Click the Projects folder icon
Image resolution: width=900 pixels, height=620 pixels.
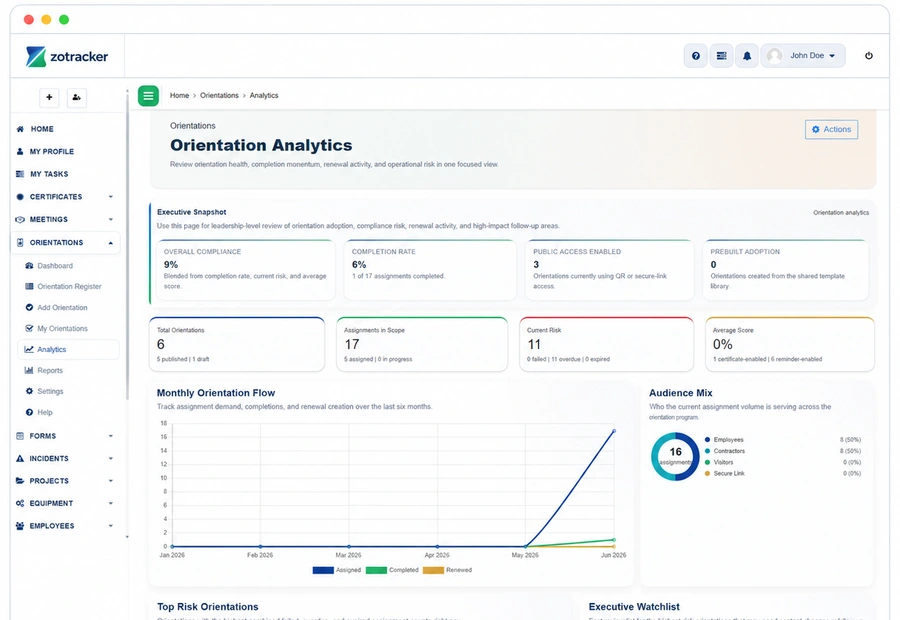pyautogui.click(x=20, y=480)
